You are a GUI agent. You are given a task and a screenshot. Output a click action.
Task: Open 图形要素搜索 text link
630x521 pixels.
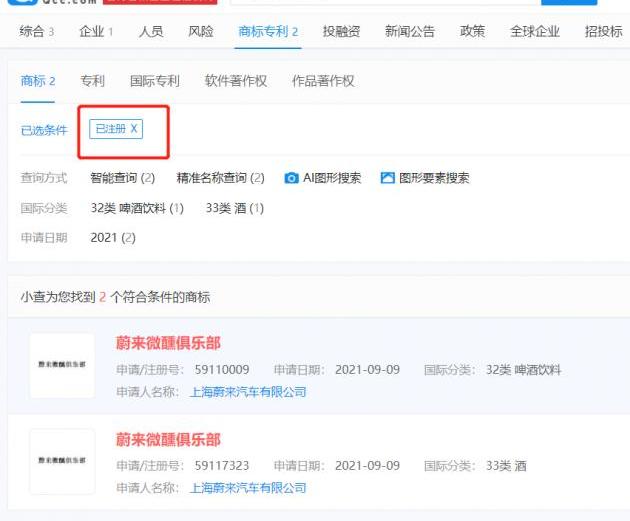pyautogui.click(x=434, y=178)
